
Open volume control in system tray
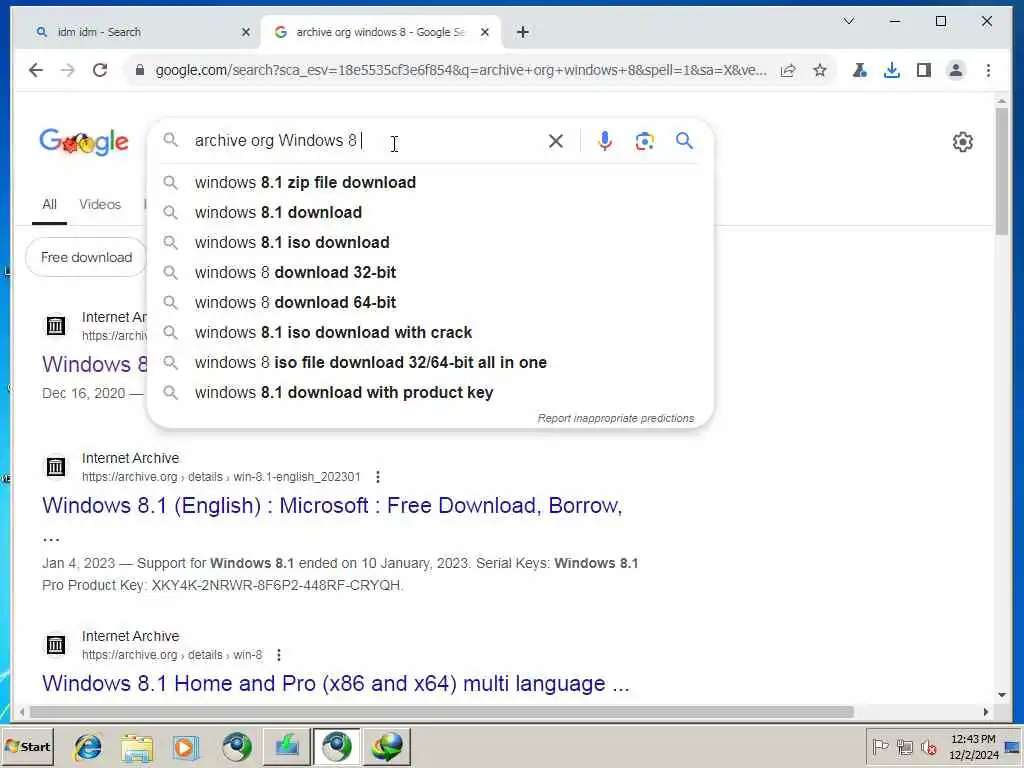[x=928, y=747]
